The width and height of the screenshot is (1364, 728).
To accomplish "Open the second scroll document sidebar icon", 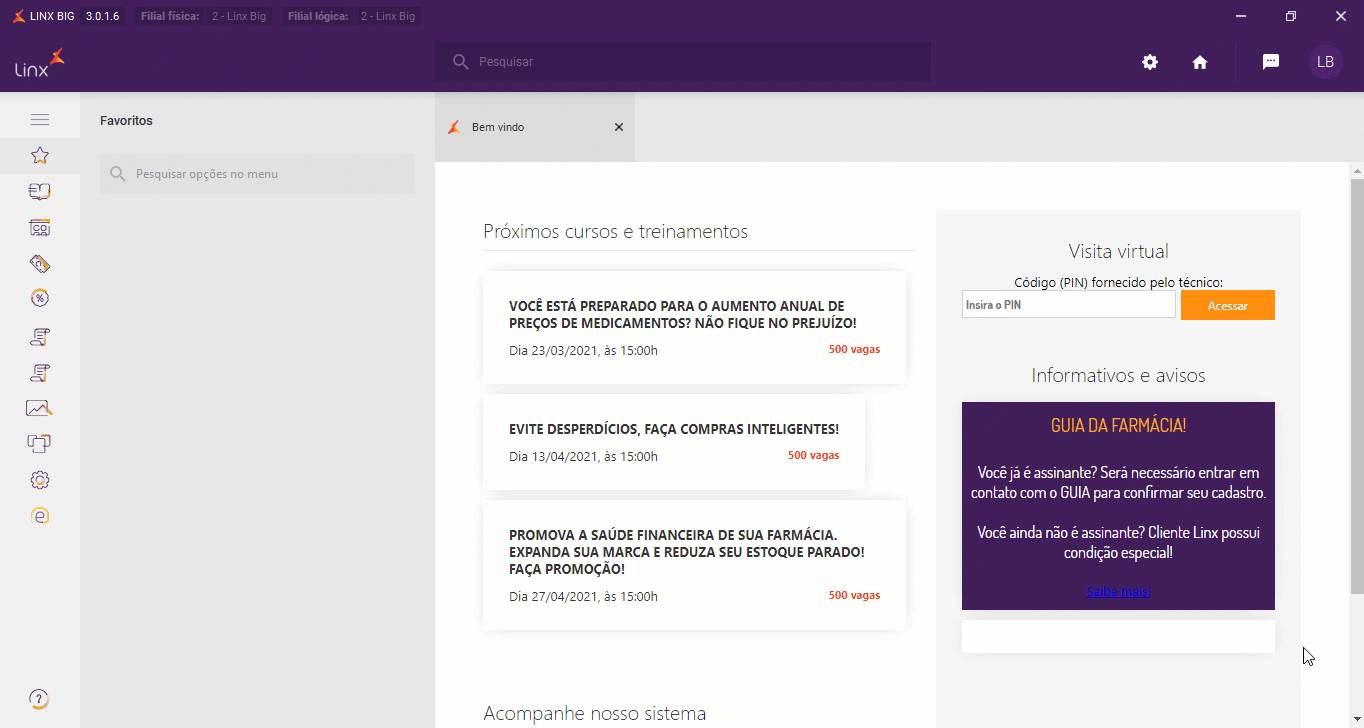I will 40,373.
